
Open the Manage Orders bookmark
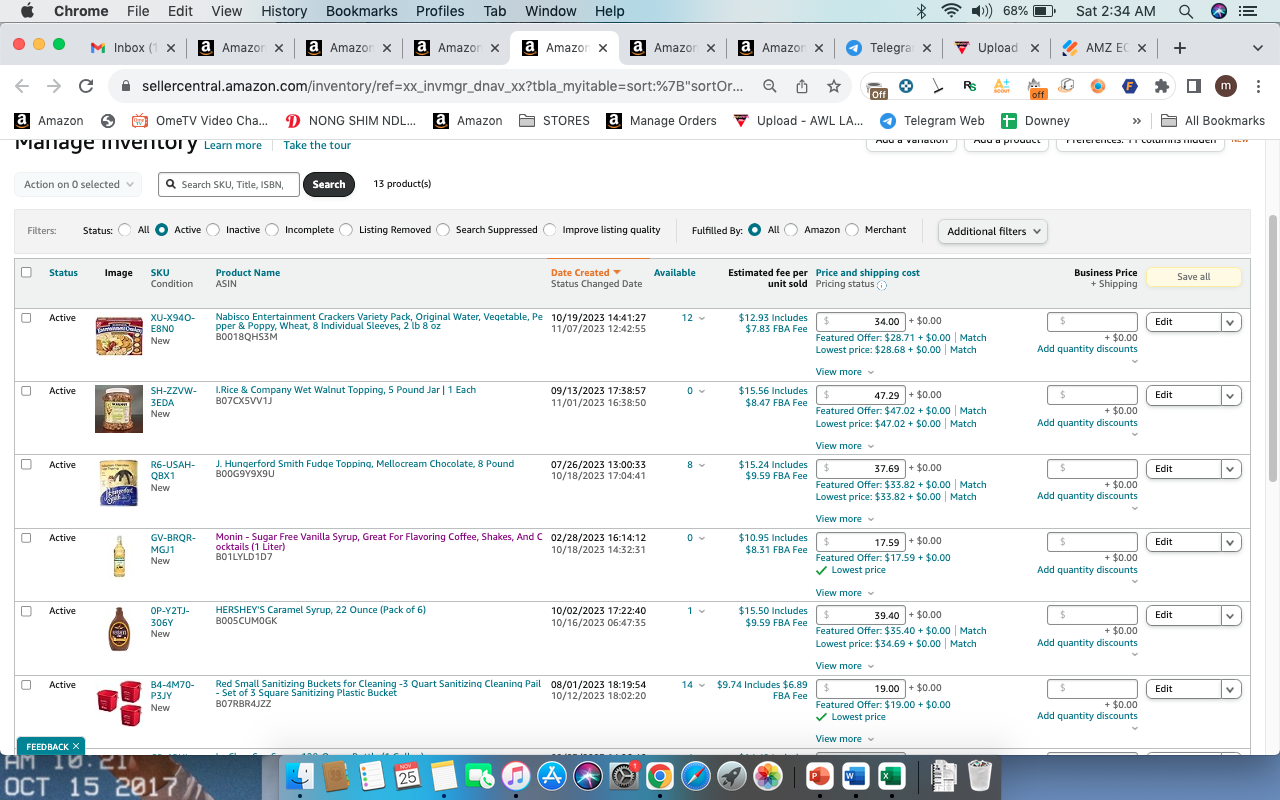click(x=661, y=121)
